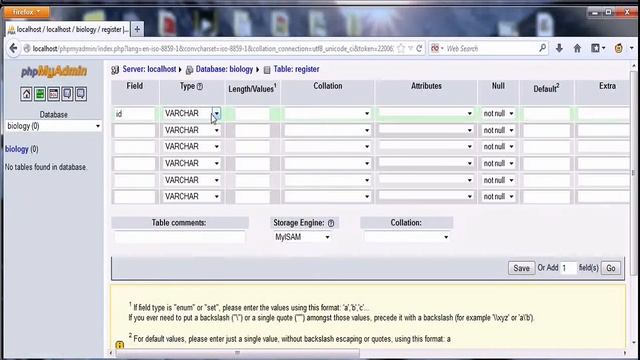The height and width of the screenshot is (360, 640).
Task: Open the Server: localhost link
Action: coord(149,69)
